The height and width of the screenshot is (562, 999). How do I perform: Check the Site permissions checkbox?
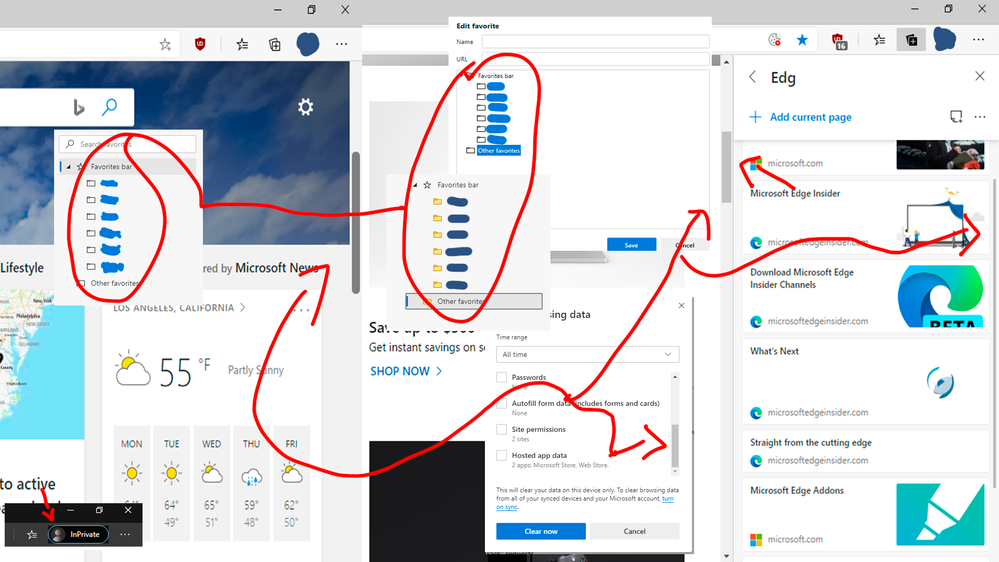[501, 429]
